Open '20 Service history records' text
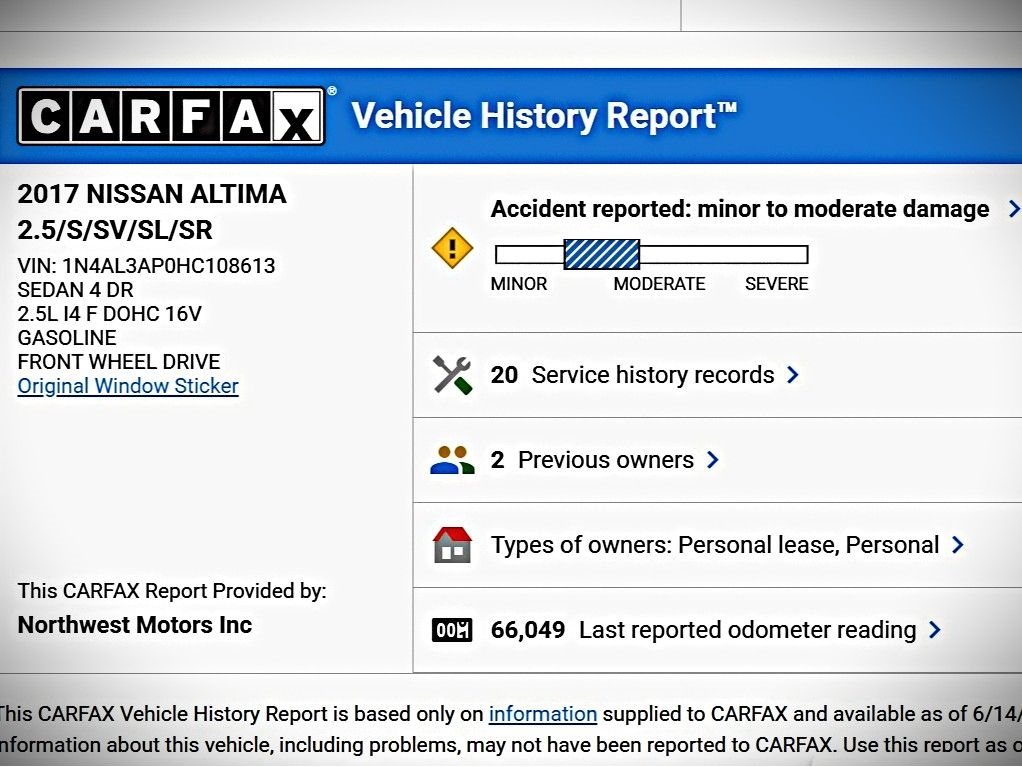1022x767 pixels. (632, 375)
